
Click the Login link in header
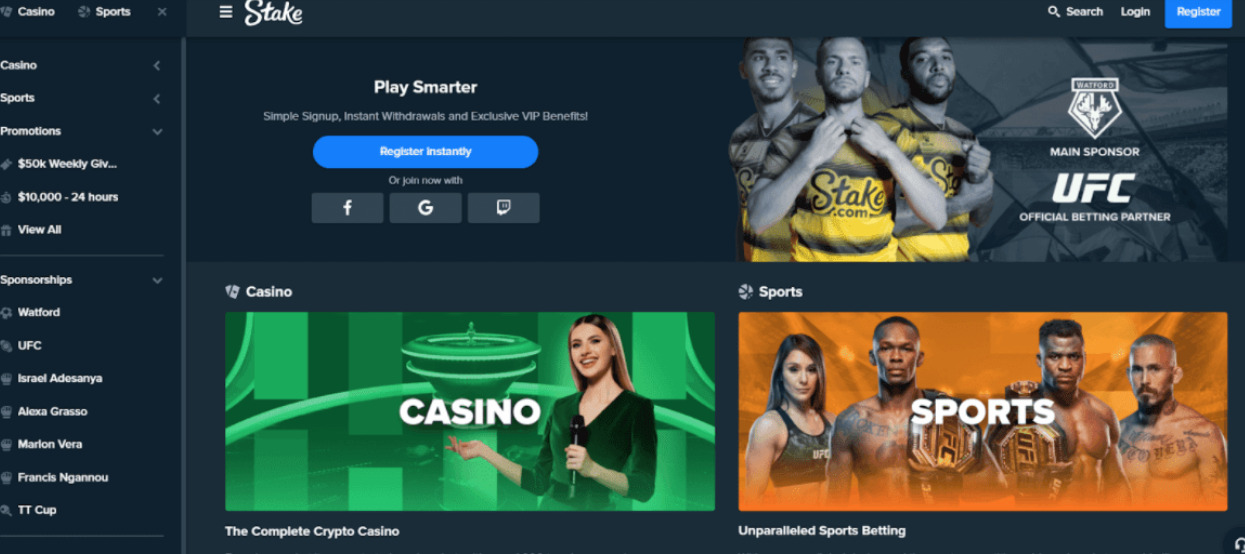click(1135, 12)
